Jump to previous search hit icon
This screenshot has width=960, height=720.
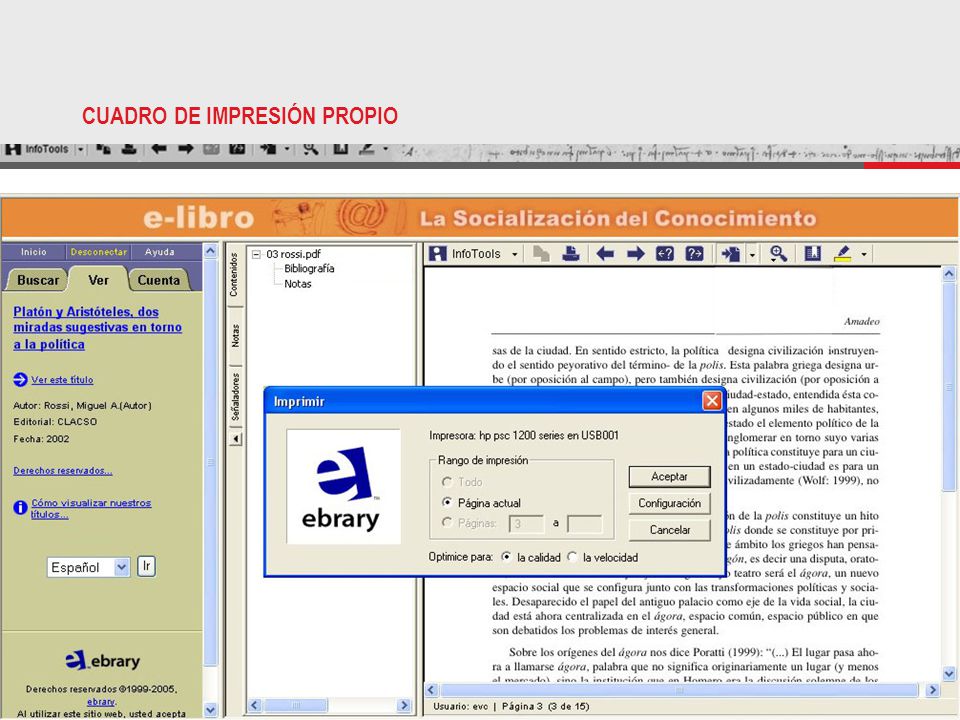click(x=665, y=253)
